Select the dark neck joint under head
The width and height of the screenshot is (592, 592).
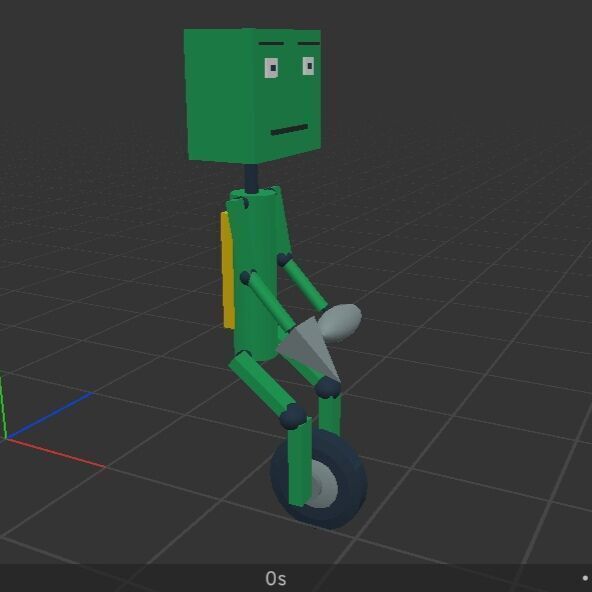[251, 178]
